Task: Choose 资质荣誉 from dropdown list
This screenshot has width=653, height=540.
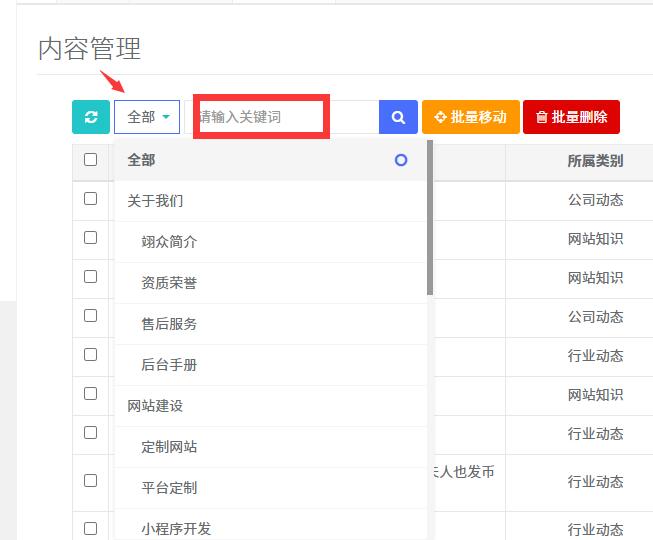Action: (x=169, y=283)
